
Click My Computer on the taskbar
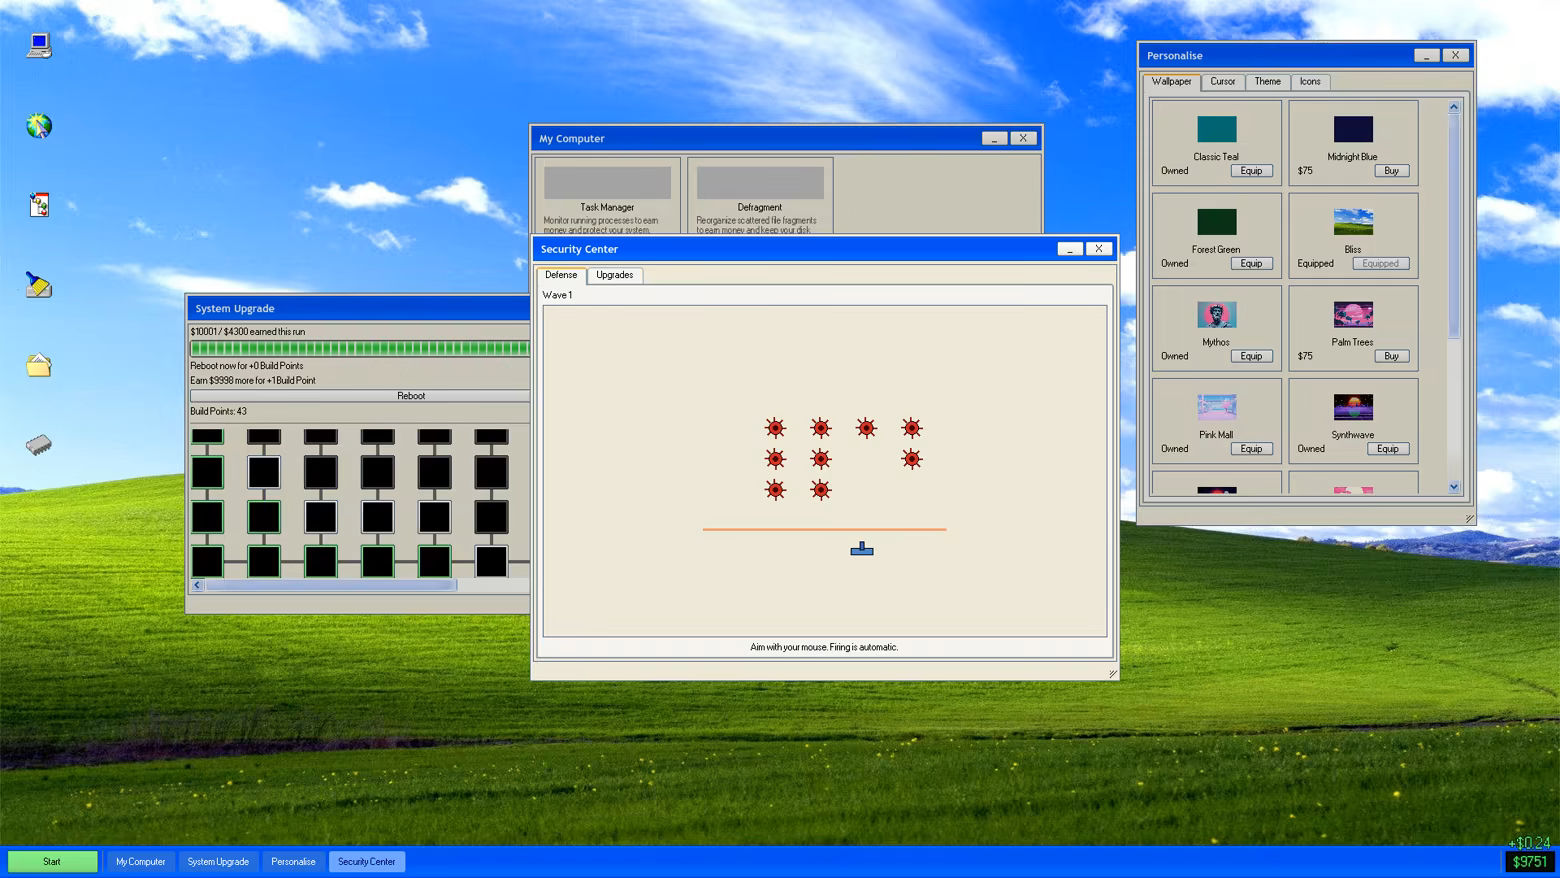(140, 862)
